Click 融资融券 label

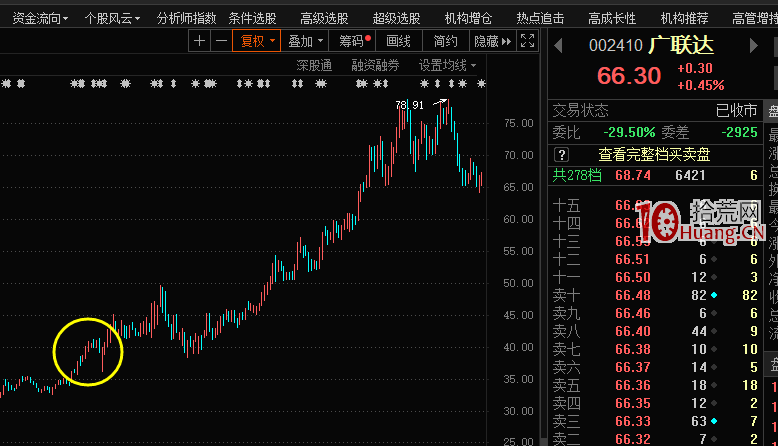(x=375, y=65)
